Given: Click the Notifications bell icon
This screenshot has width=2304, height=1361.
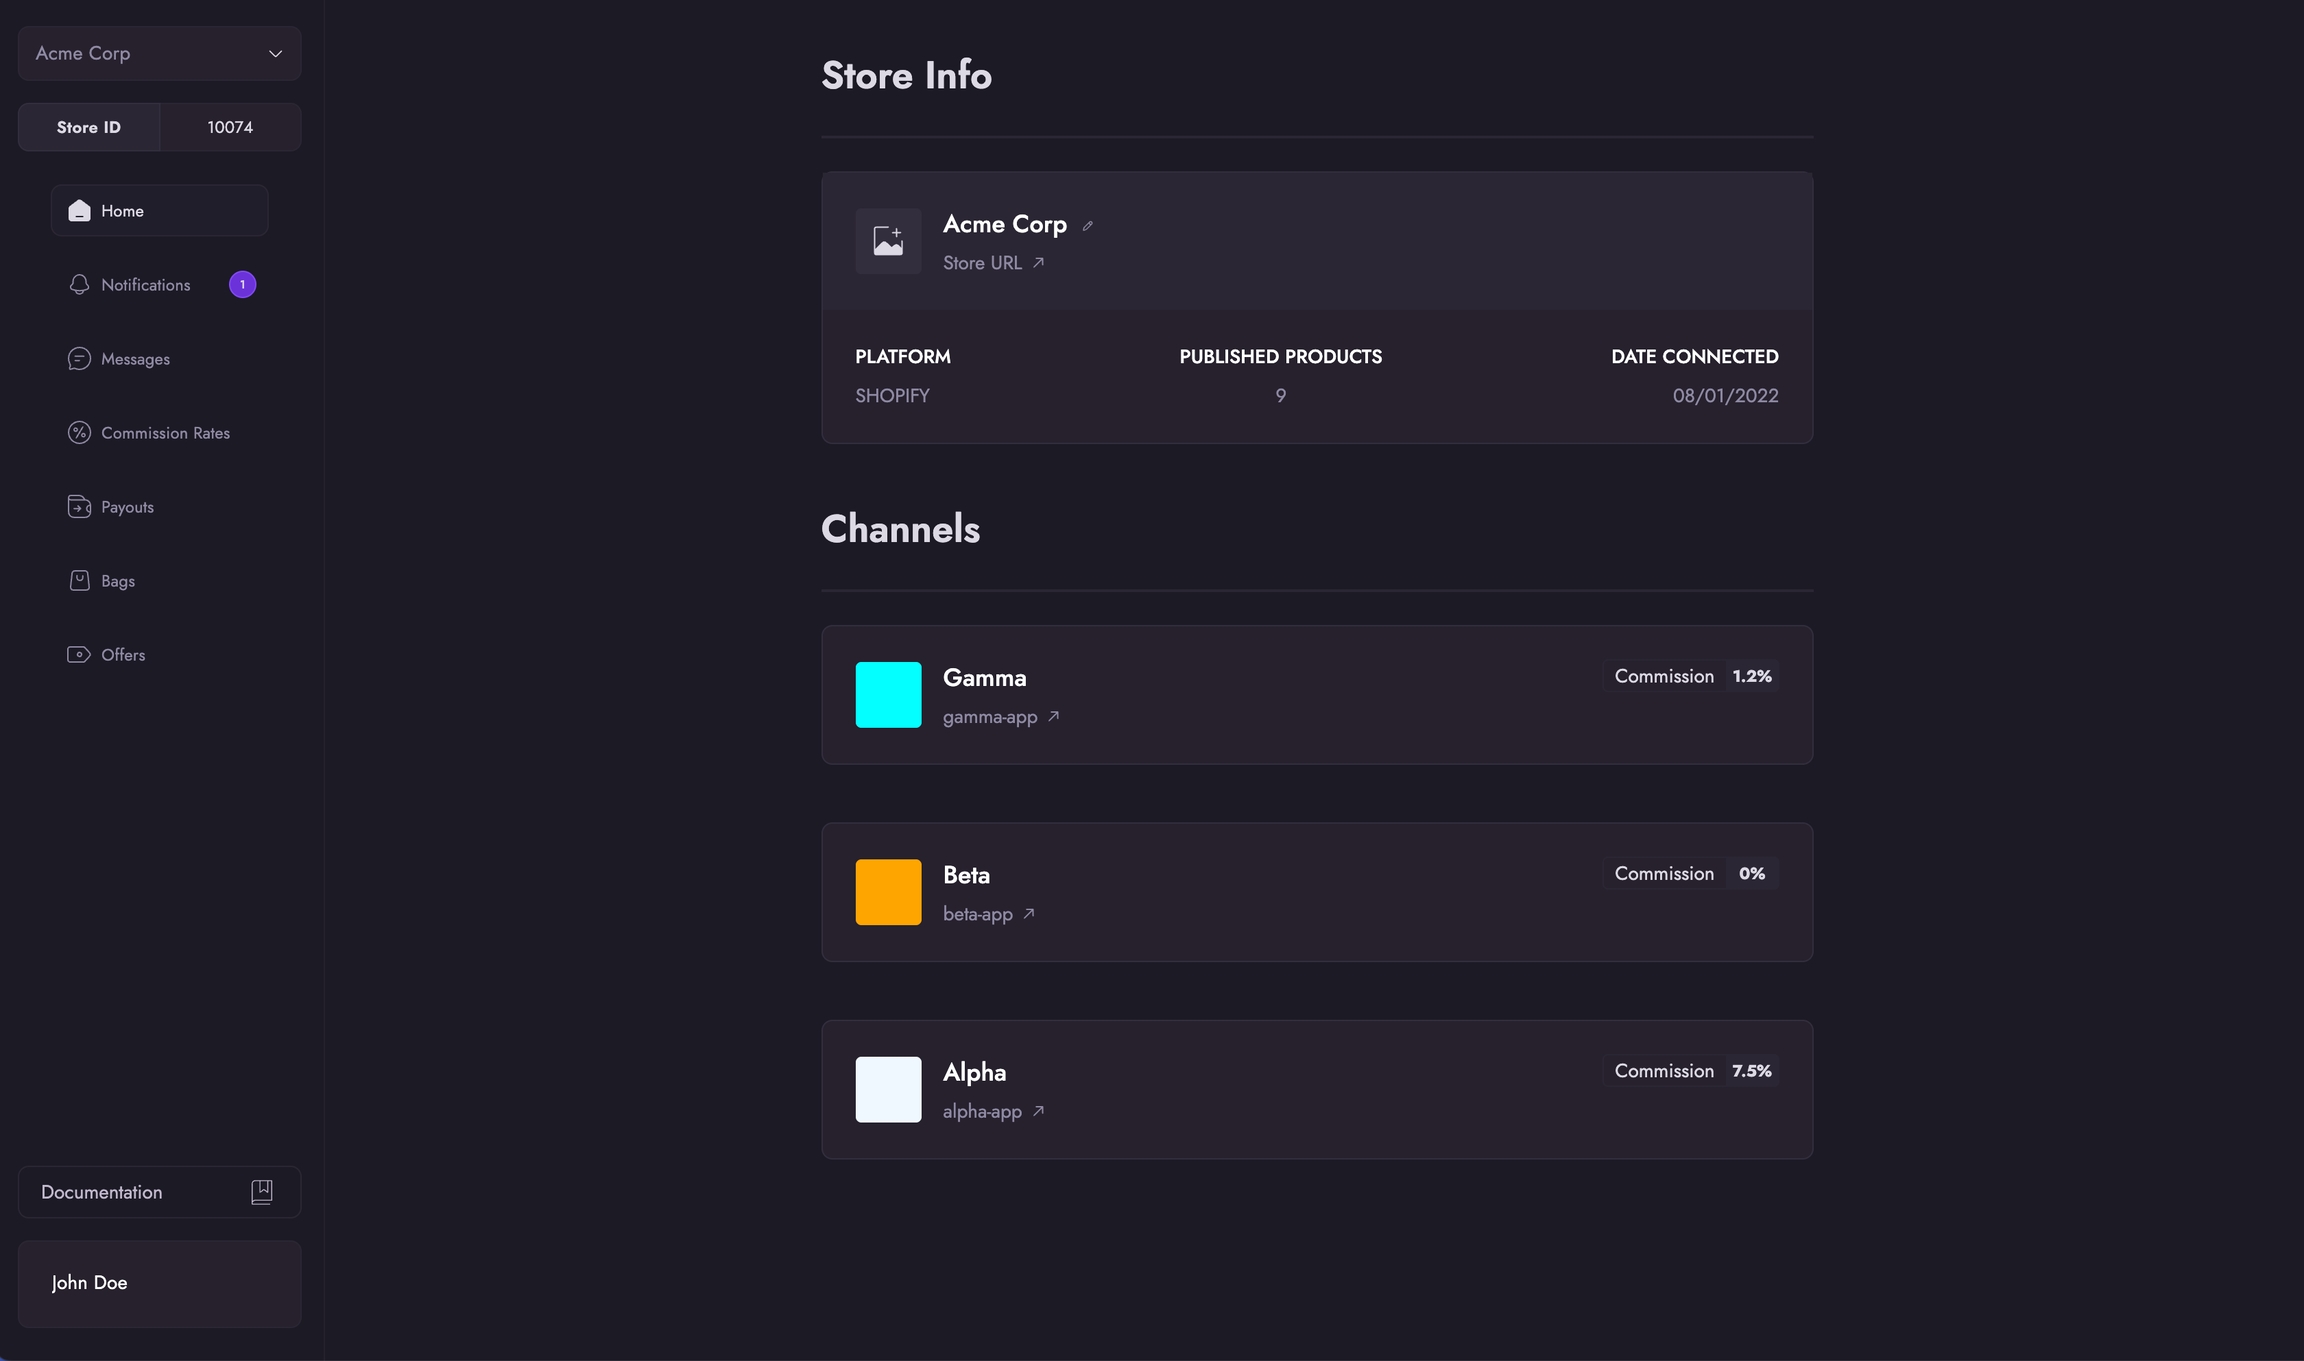Looking at the screenshot, I should [79, 285].
